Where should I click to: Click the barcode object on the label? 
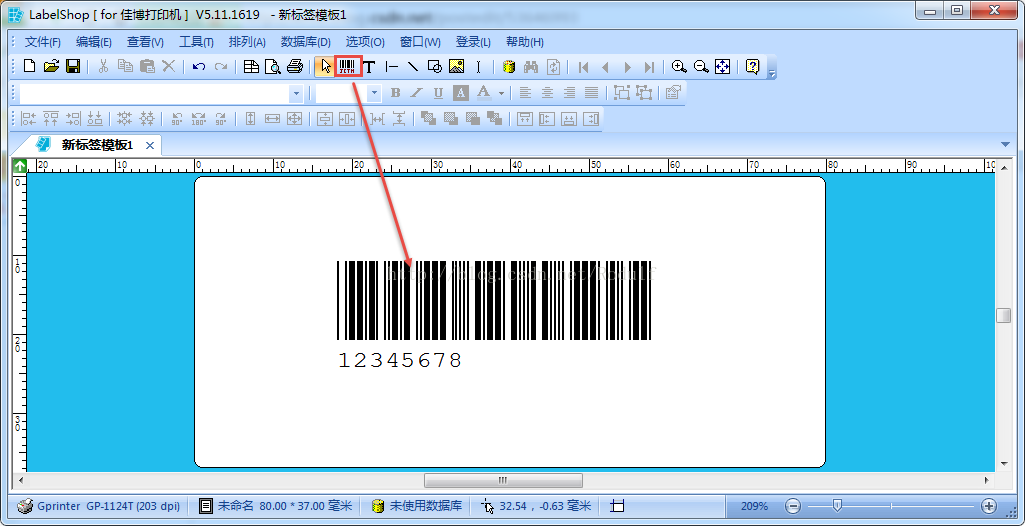(x=494, y=301)
